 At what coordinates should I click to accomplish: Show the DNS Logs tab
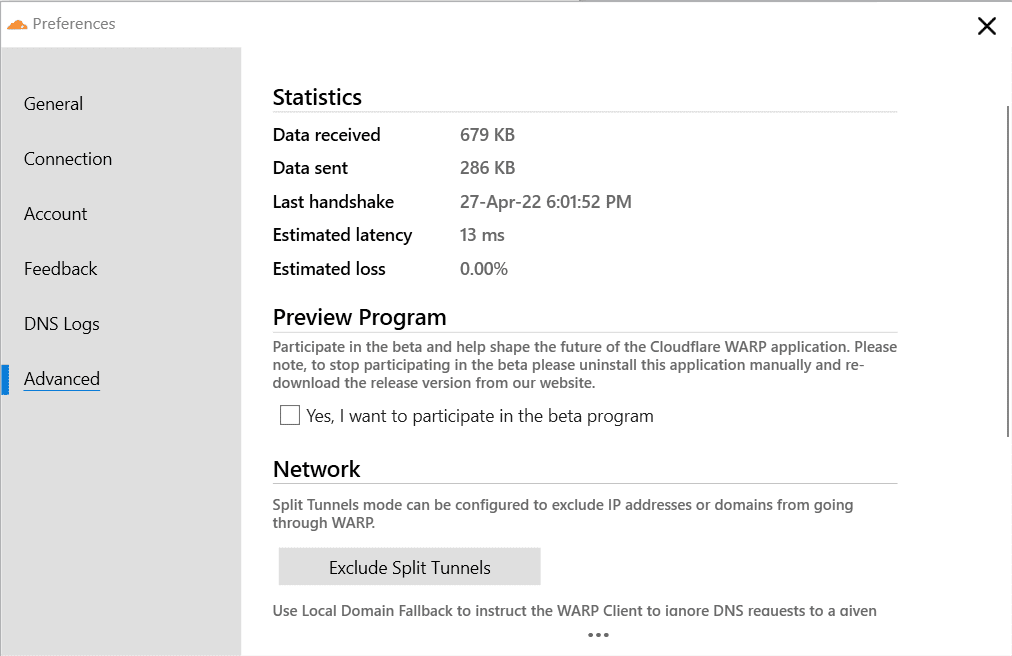click(x=61, y=324)
